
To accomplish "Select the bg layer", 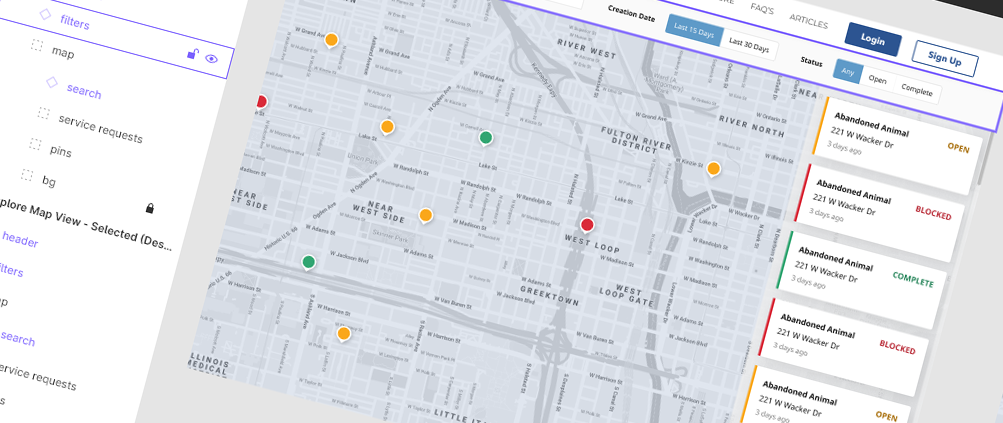I will point(49,180).
